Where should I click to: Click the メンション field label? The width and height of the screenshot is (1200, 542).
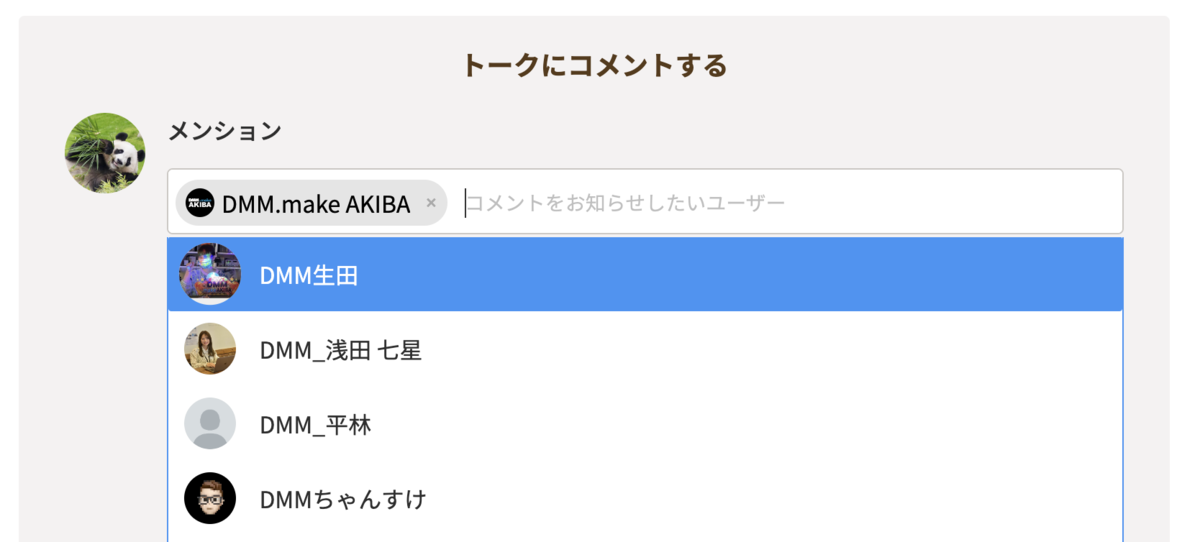click(224, 131)
